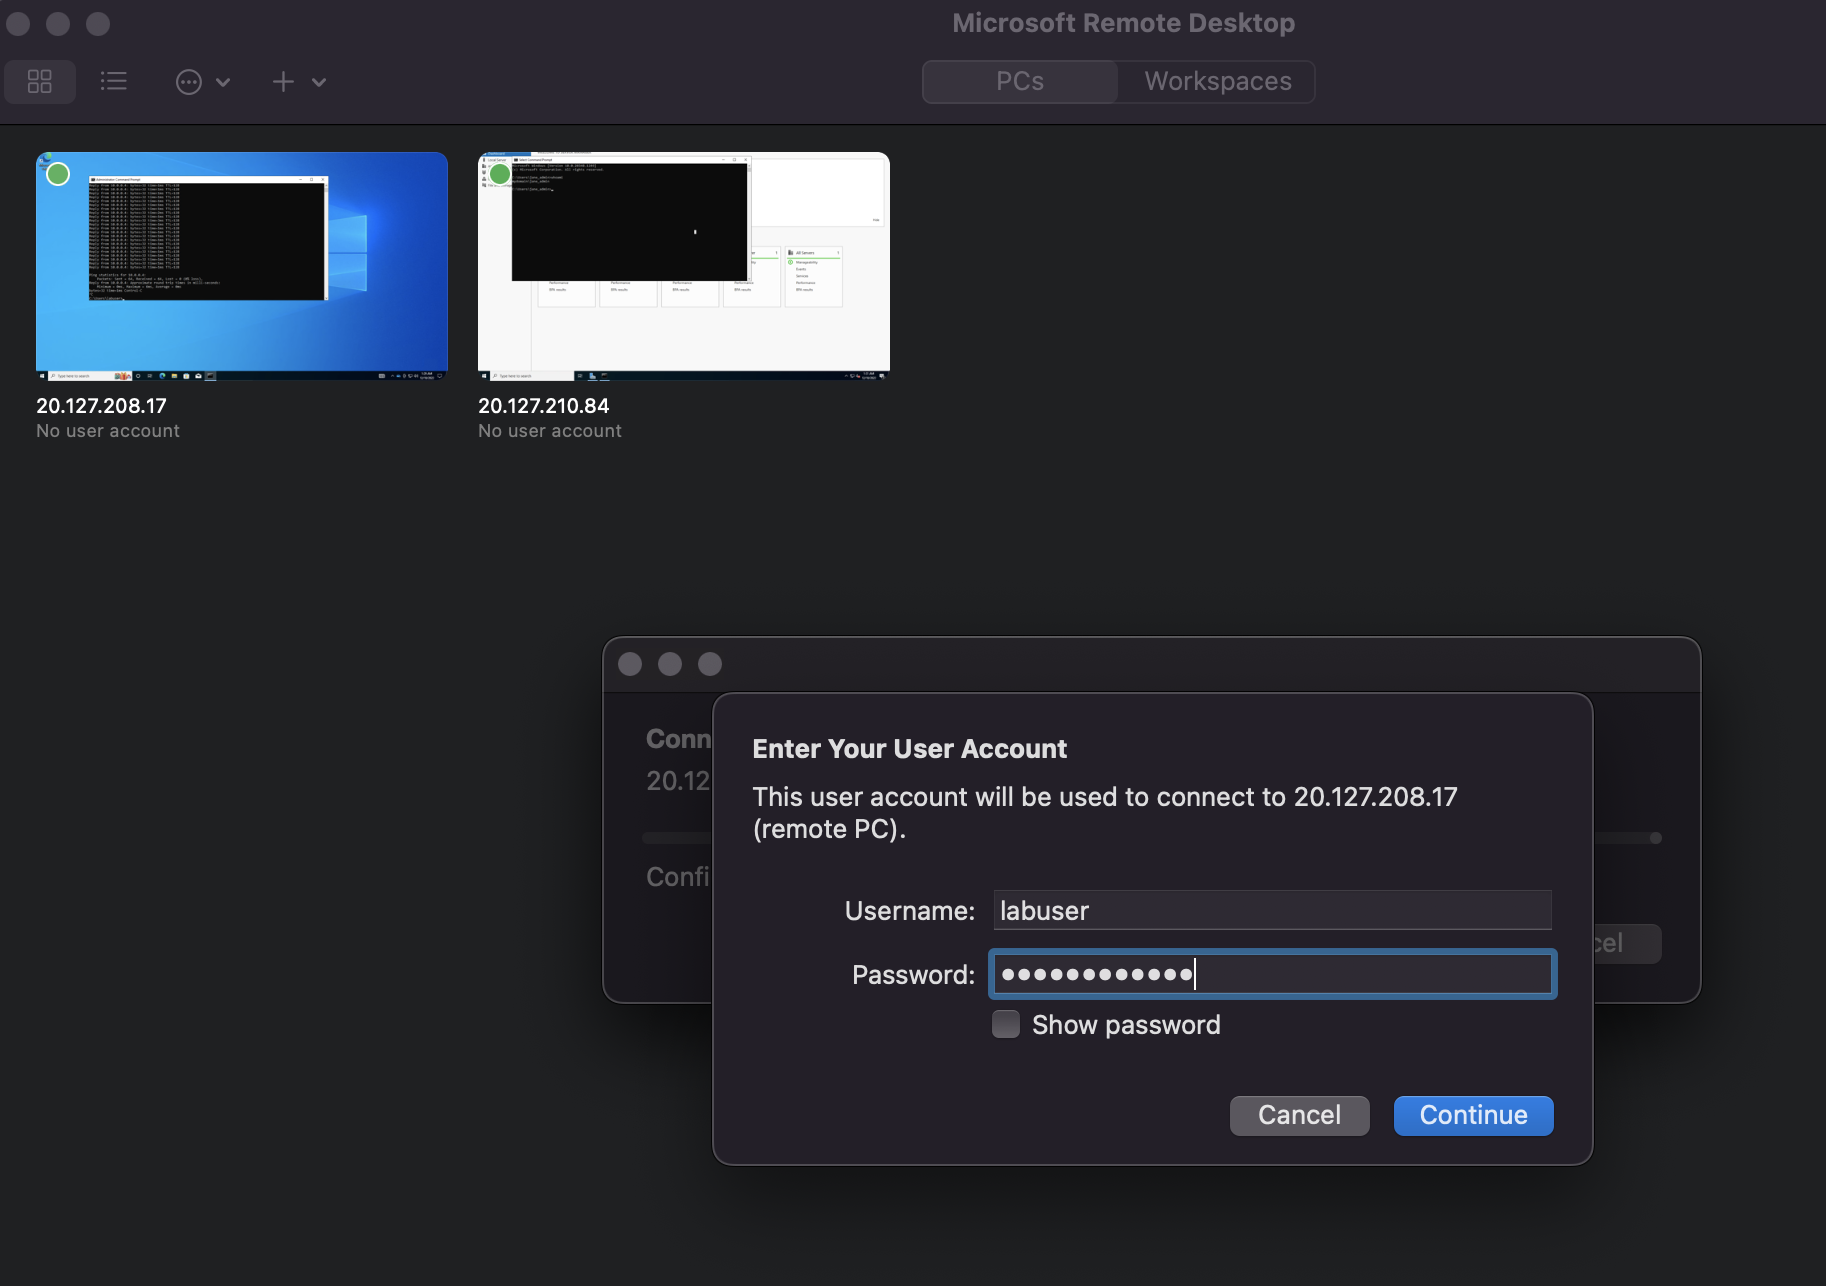Close the Microsoft Remote Desktop main window
Viewport: 1826px width, 1286px height.
[18, 24]
